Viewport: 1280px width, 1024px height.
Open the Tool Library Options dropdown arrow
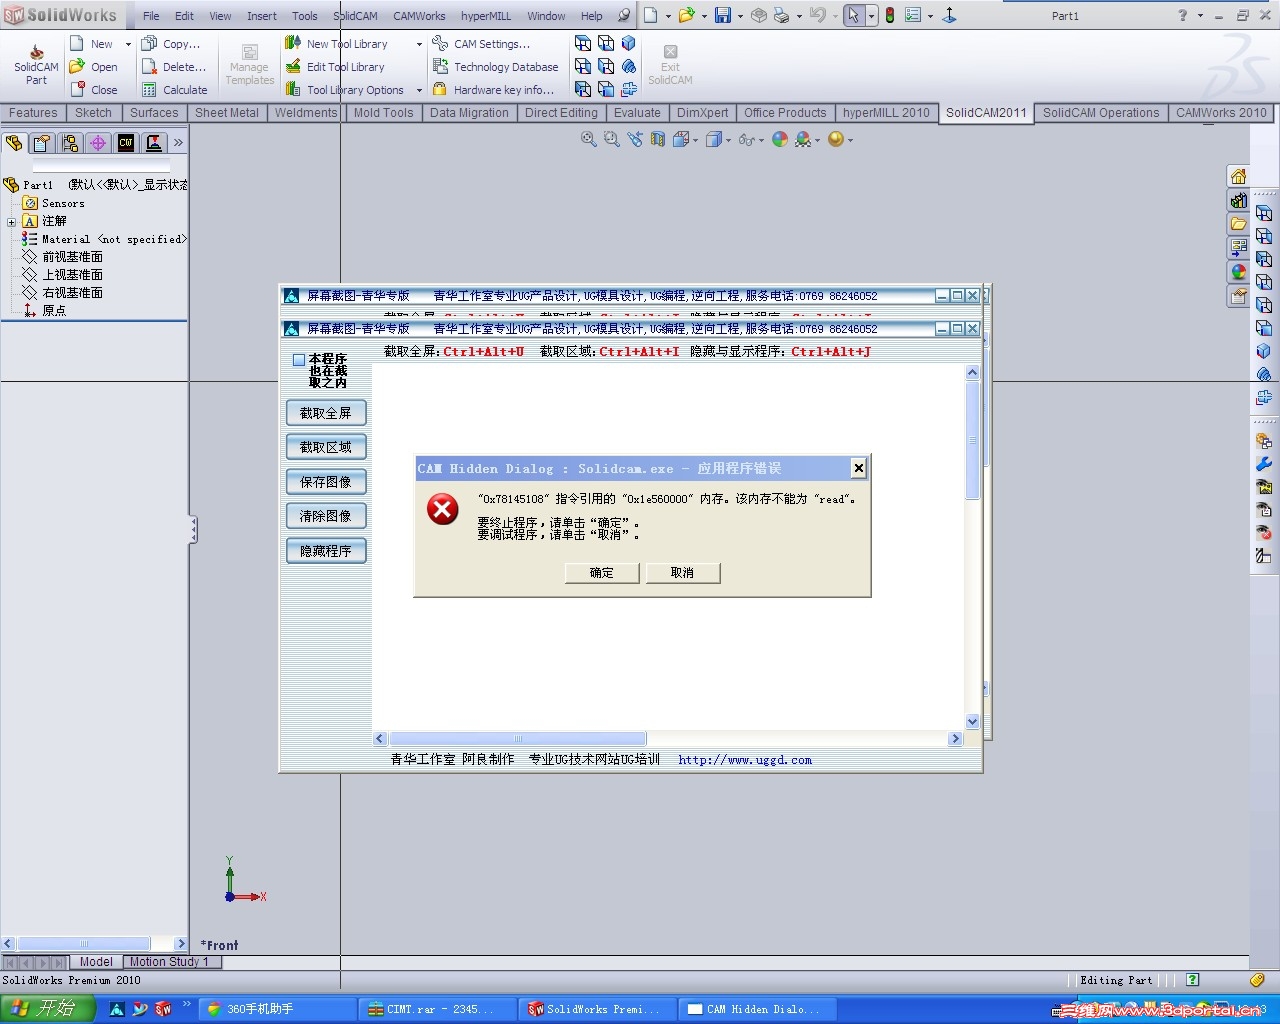[x=419, y=90]
